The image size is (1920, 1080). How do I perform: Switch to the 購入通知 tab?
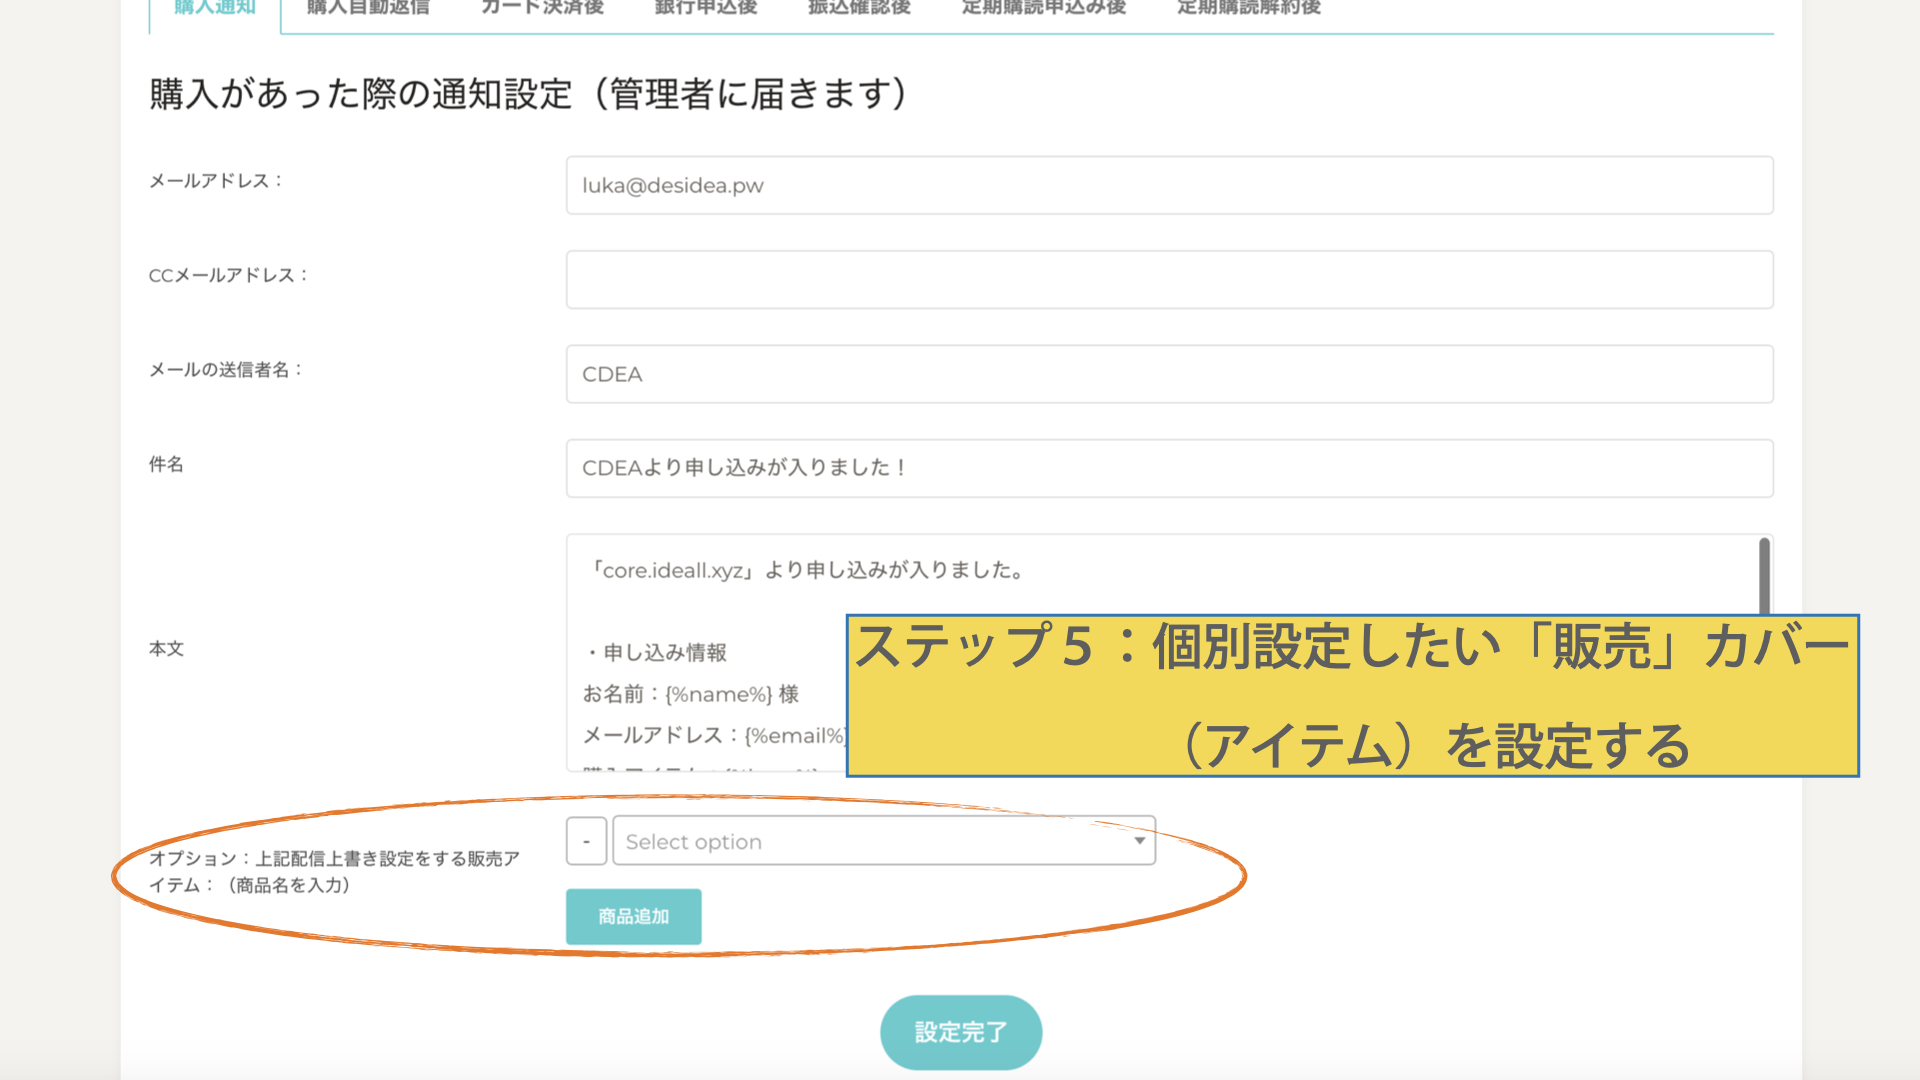coord(215,8)
